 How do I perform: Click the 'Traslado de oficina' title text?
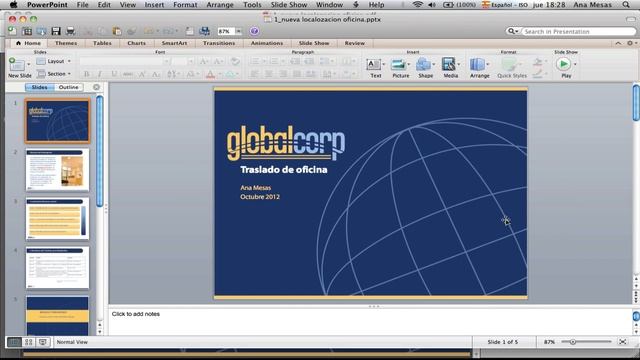point(284,170)
